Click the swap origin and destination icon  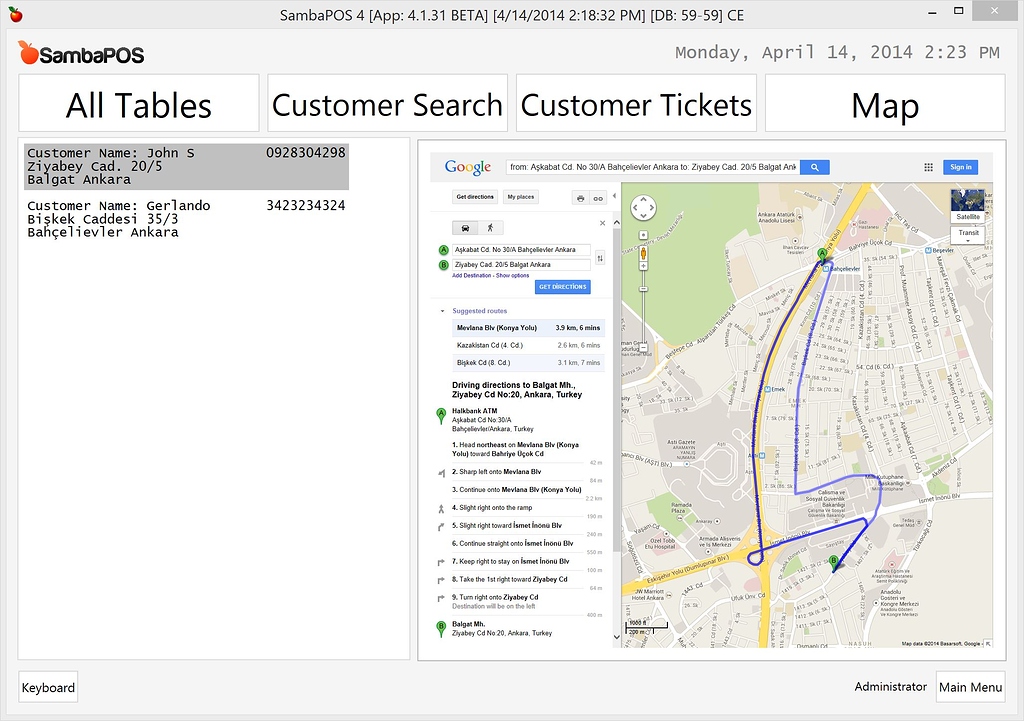[x=600, y=258]
